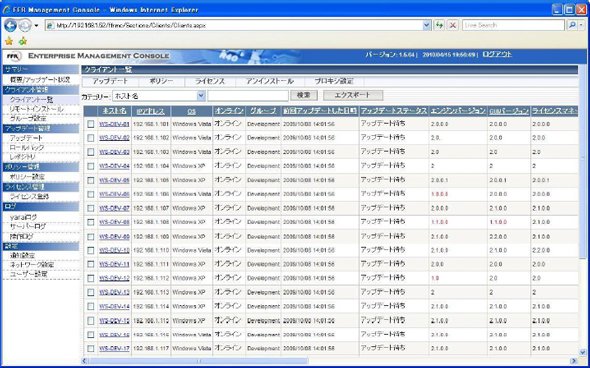Click the page icon in the address bar
Image resolution: width=590 pixels, height=368 pixels.
[x=50, y=26]
